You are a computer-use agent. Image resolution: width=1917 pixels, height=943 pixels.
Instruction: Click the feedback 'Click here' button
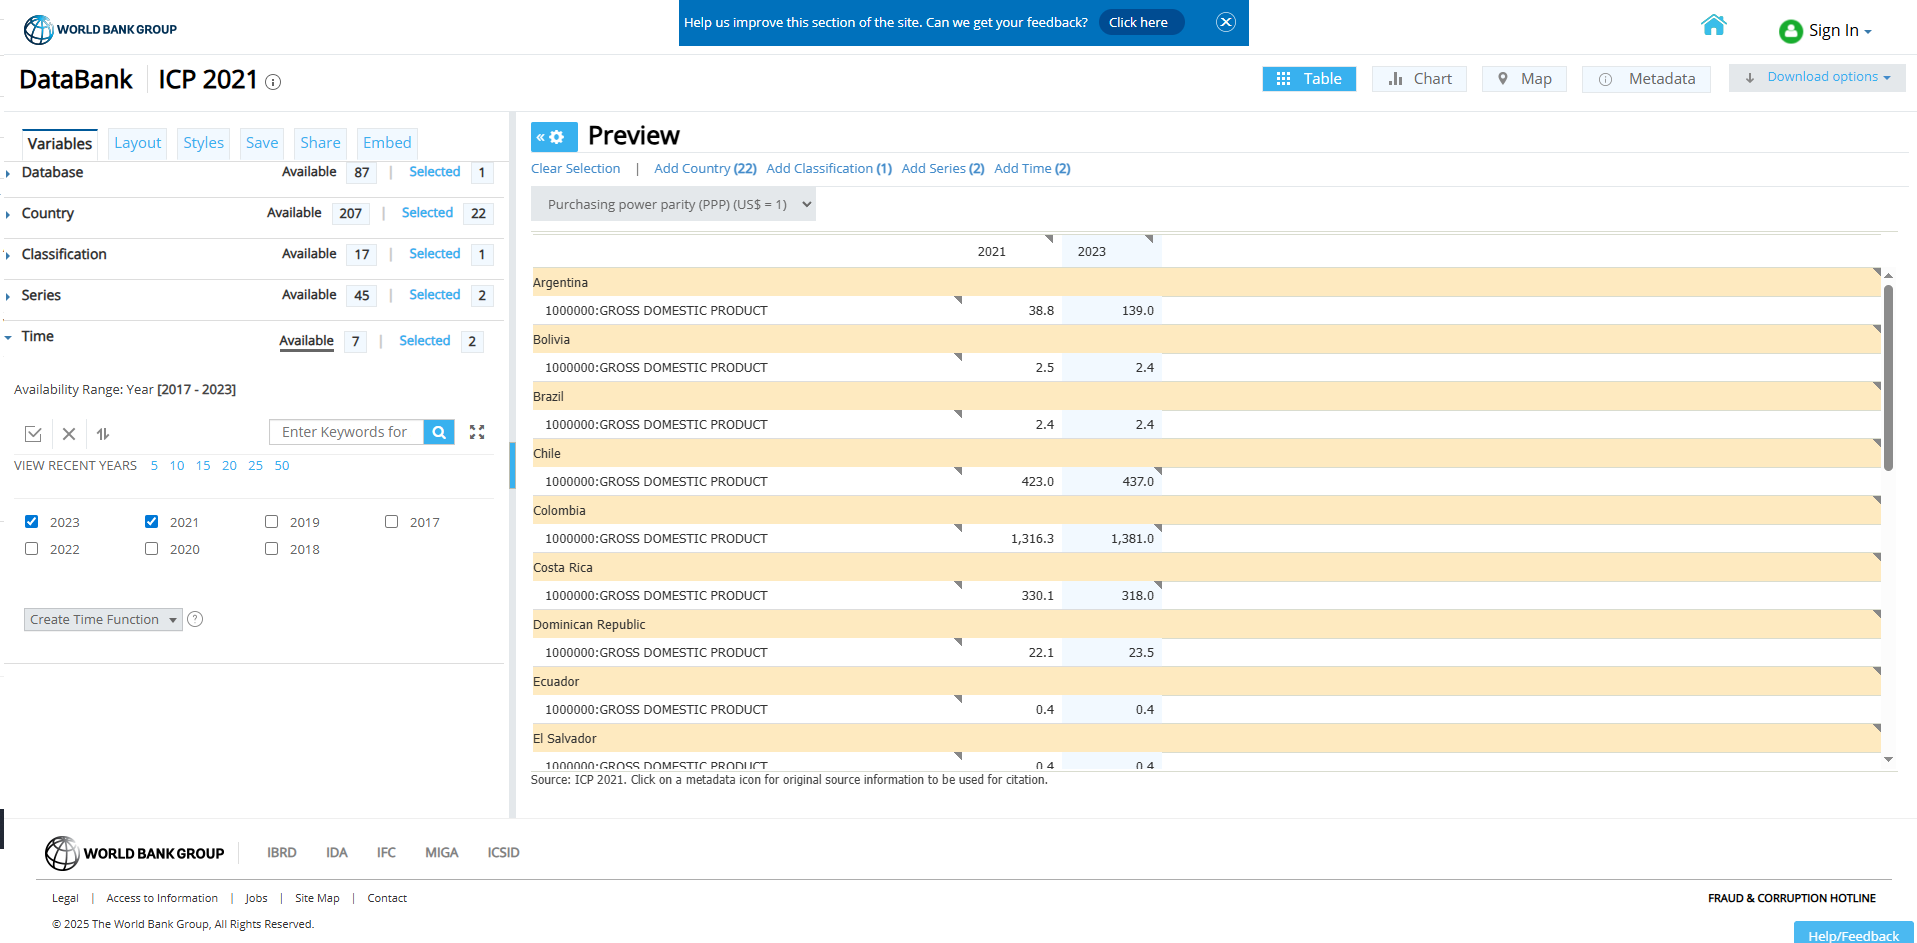pos(1140,22)
